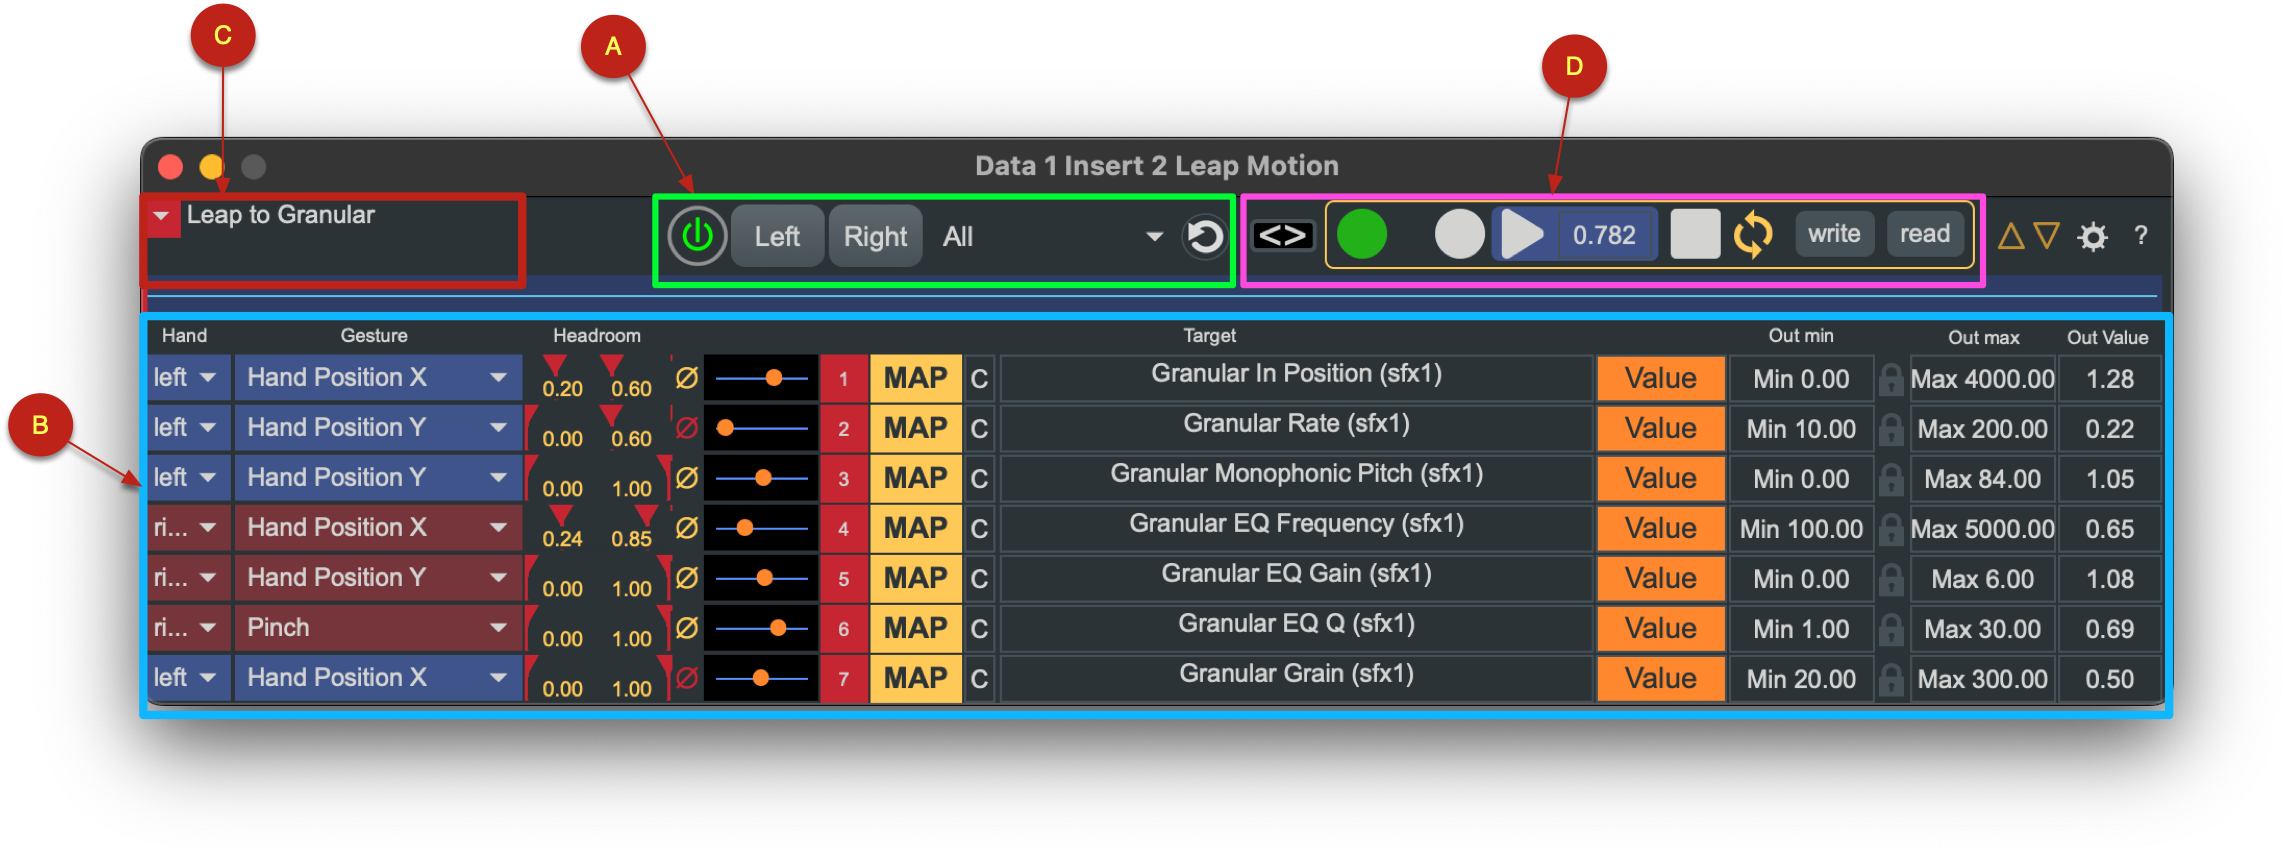Open the Hand Position Y gesture dropdown in row 5
2290x861 pixels.
coord(378,578)
